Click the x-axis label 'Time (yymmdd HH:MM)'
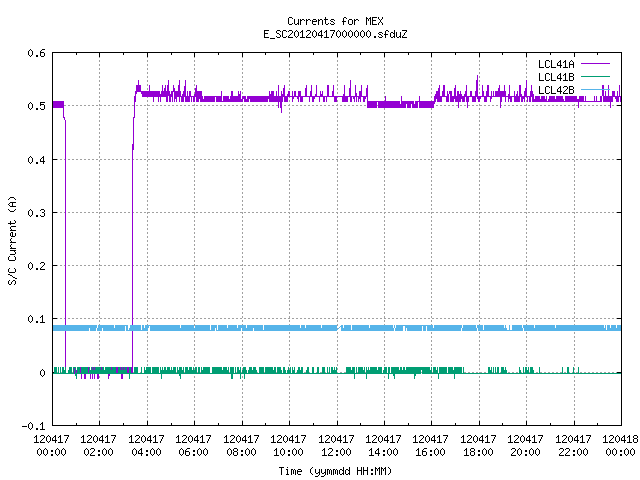Screen dimensions: 640x480 point(335,471)
